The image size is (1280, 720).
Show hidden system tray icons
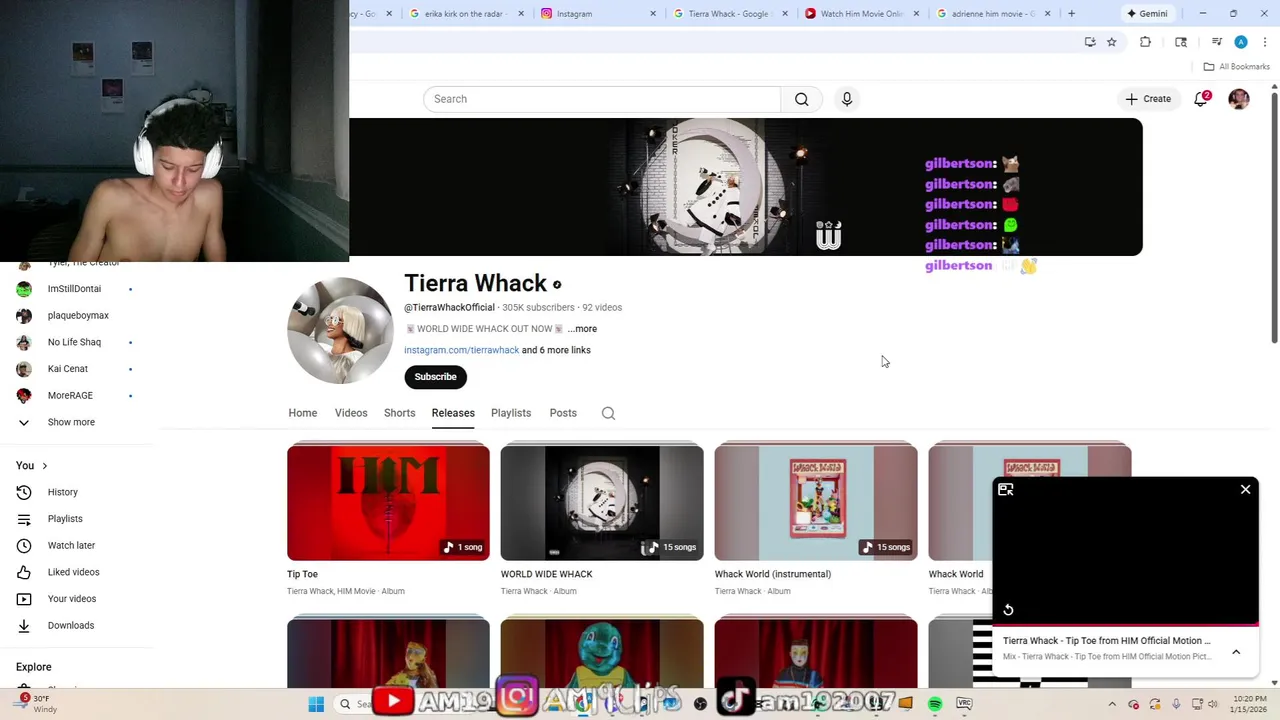[x=1112, y=704]
